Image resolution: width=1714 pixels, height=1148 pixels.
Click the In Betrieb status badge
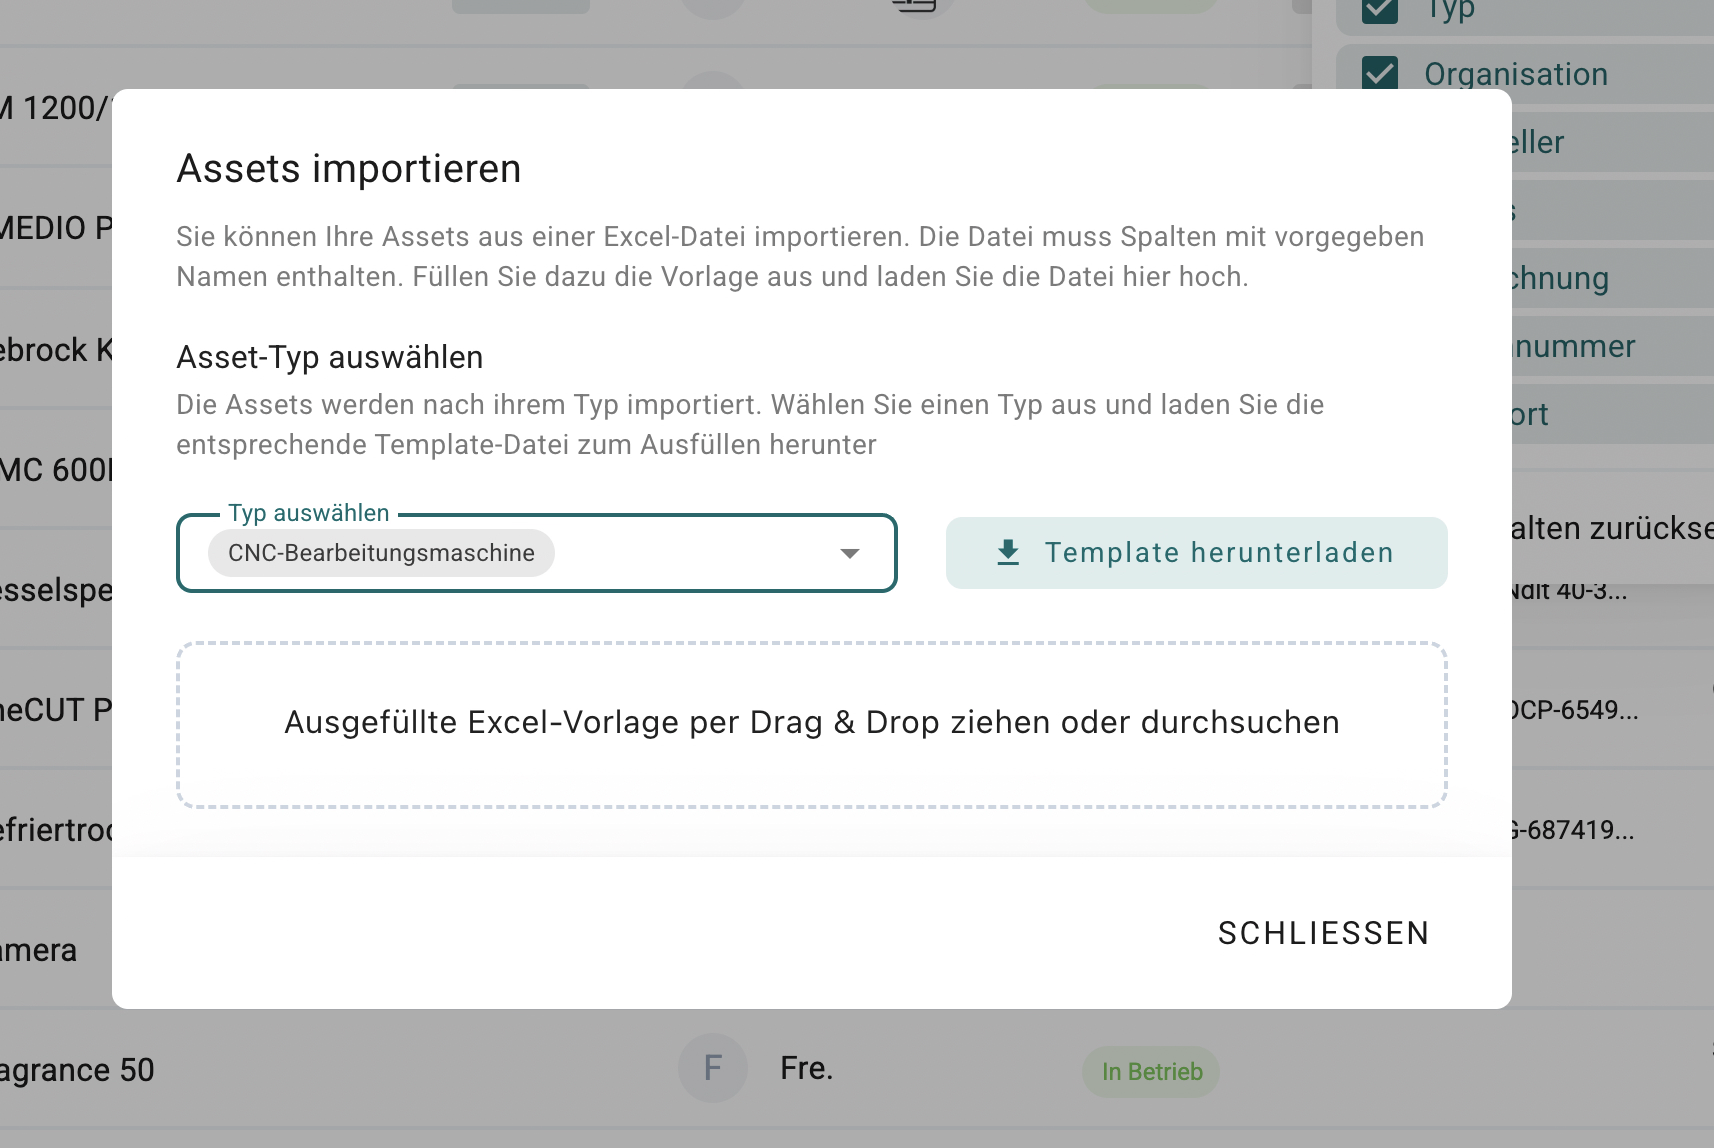1151,1072
